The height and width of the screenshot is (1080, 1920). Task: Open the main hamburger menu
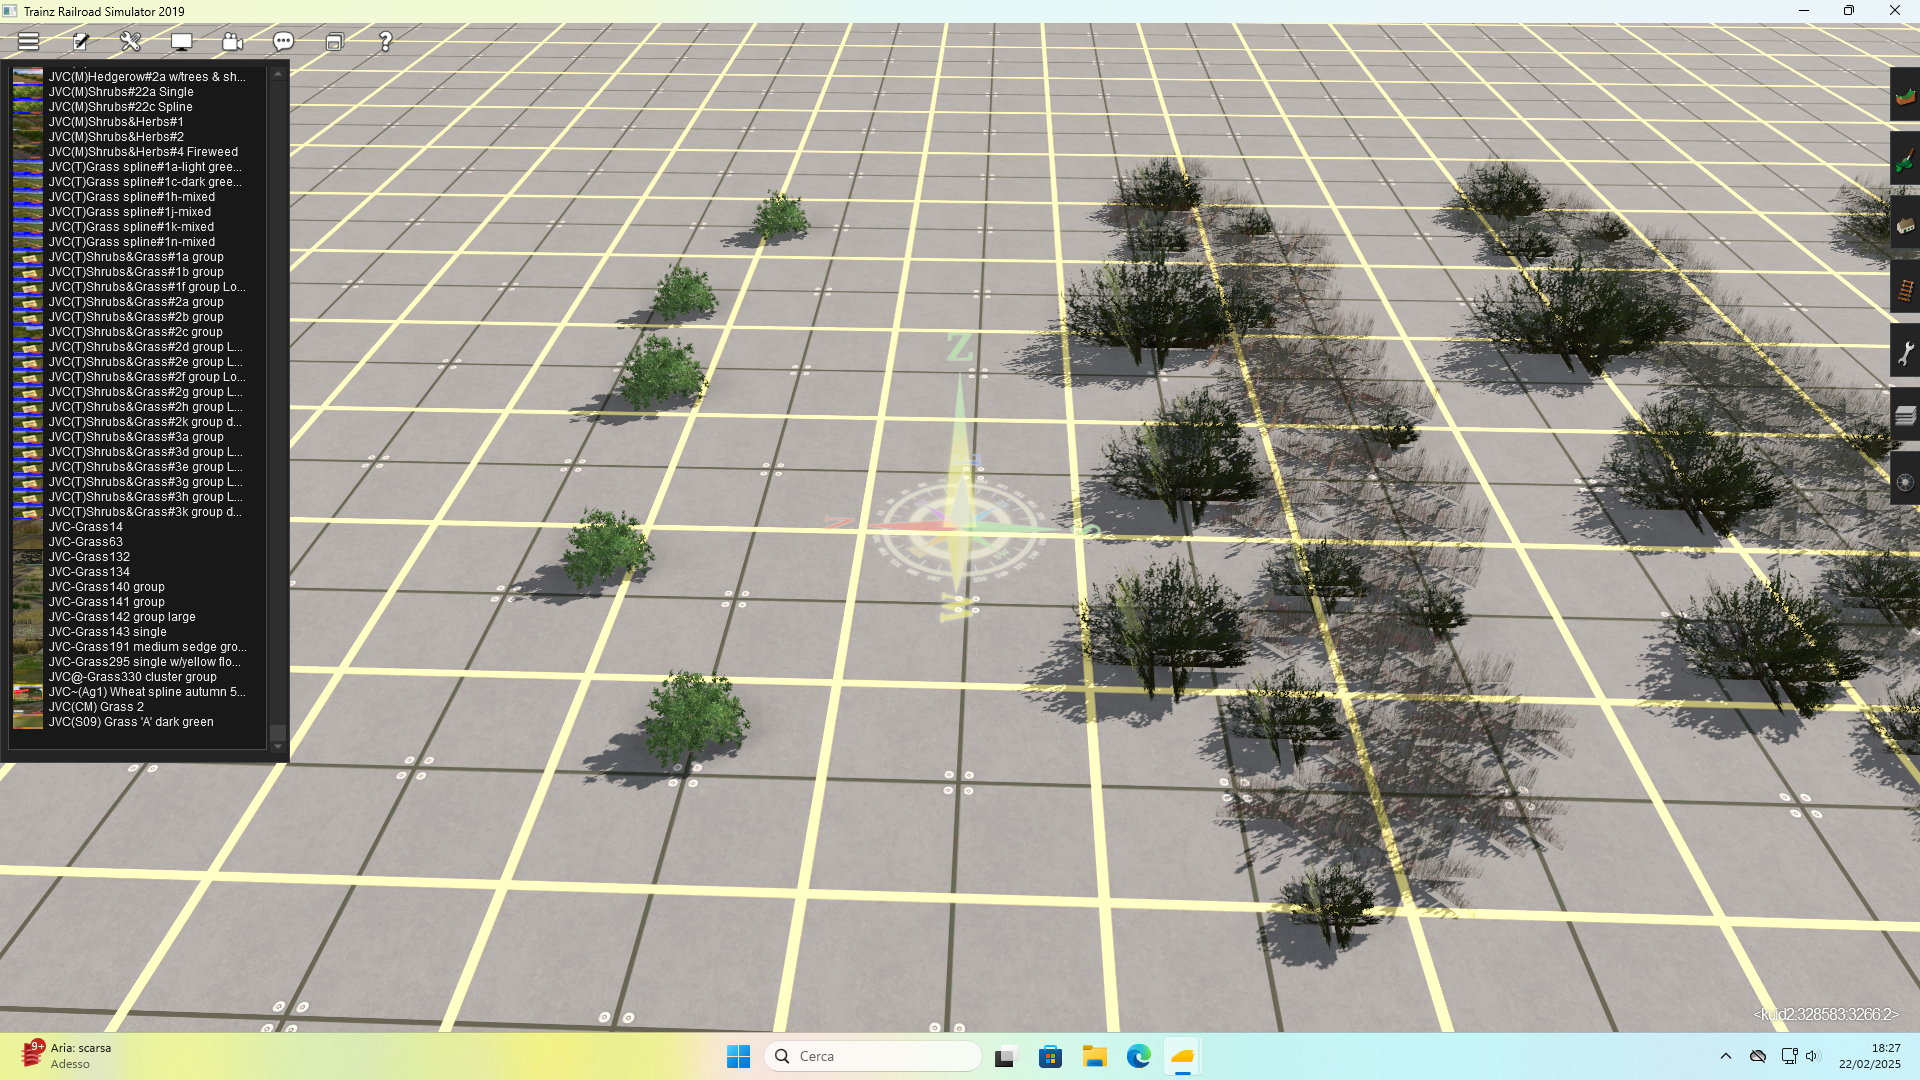pyautogui.click(x=28, y=41)
